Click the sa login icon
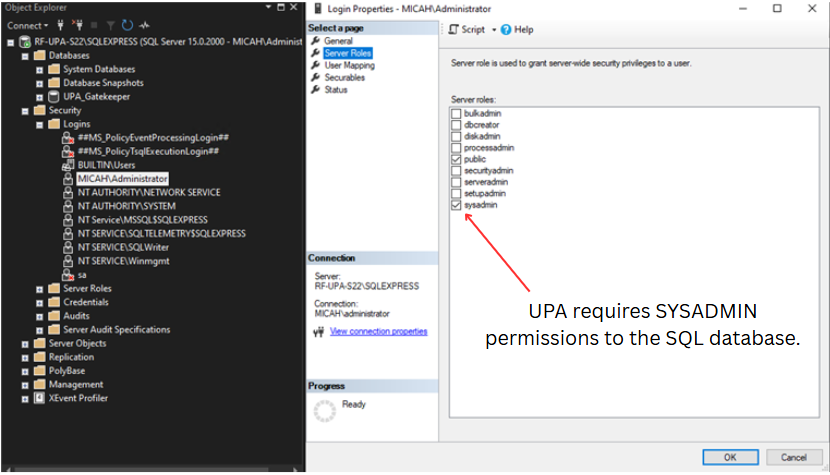 68,274
